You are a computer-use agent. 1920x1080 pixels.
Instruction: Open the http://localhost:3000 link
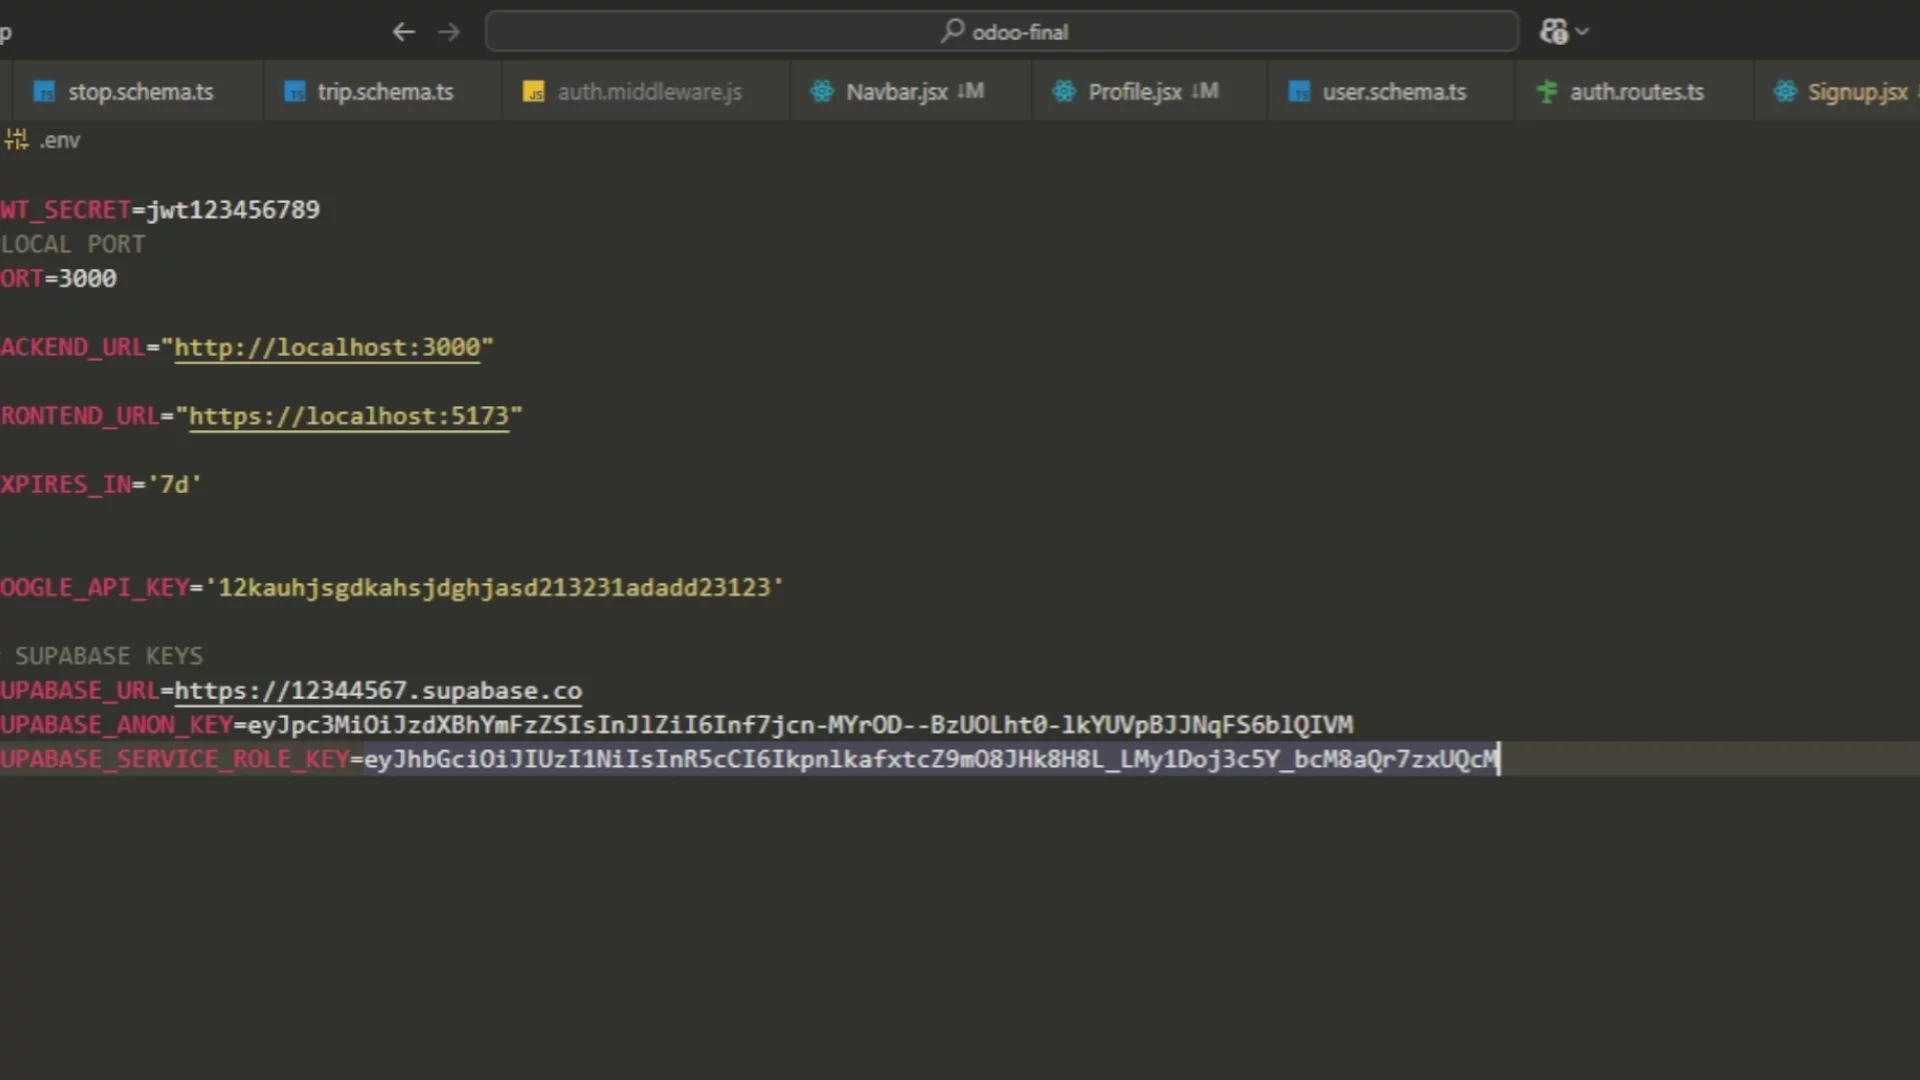(328, 347)
